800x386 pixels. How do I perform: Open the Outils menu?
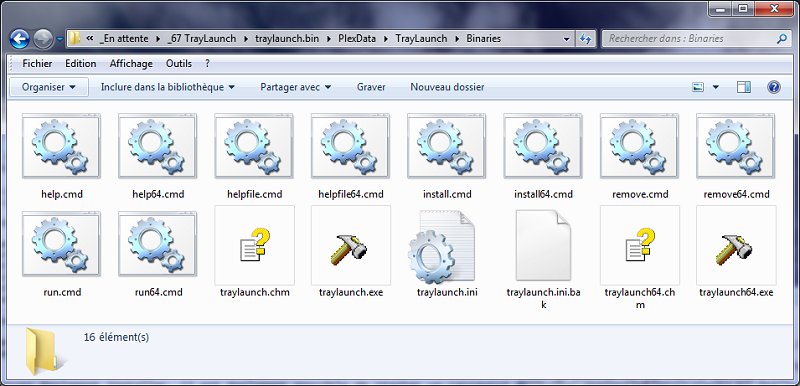pos(179,64)
